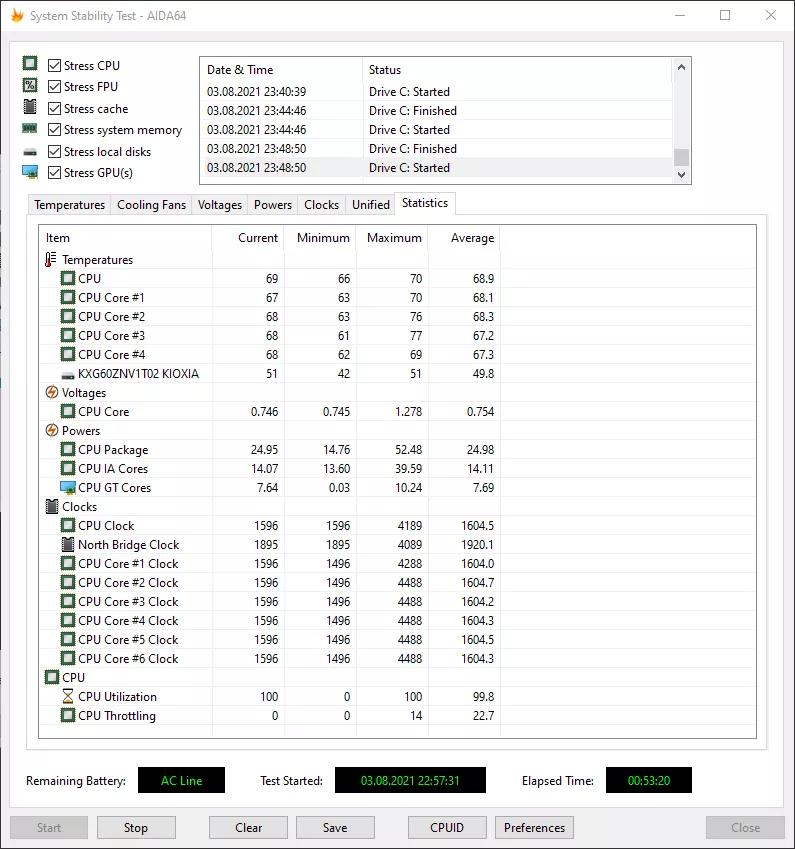Toggle Stress system memory checkbox
The width and height of the screenshot is (795, 849).
pos(54,130)
